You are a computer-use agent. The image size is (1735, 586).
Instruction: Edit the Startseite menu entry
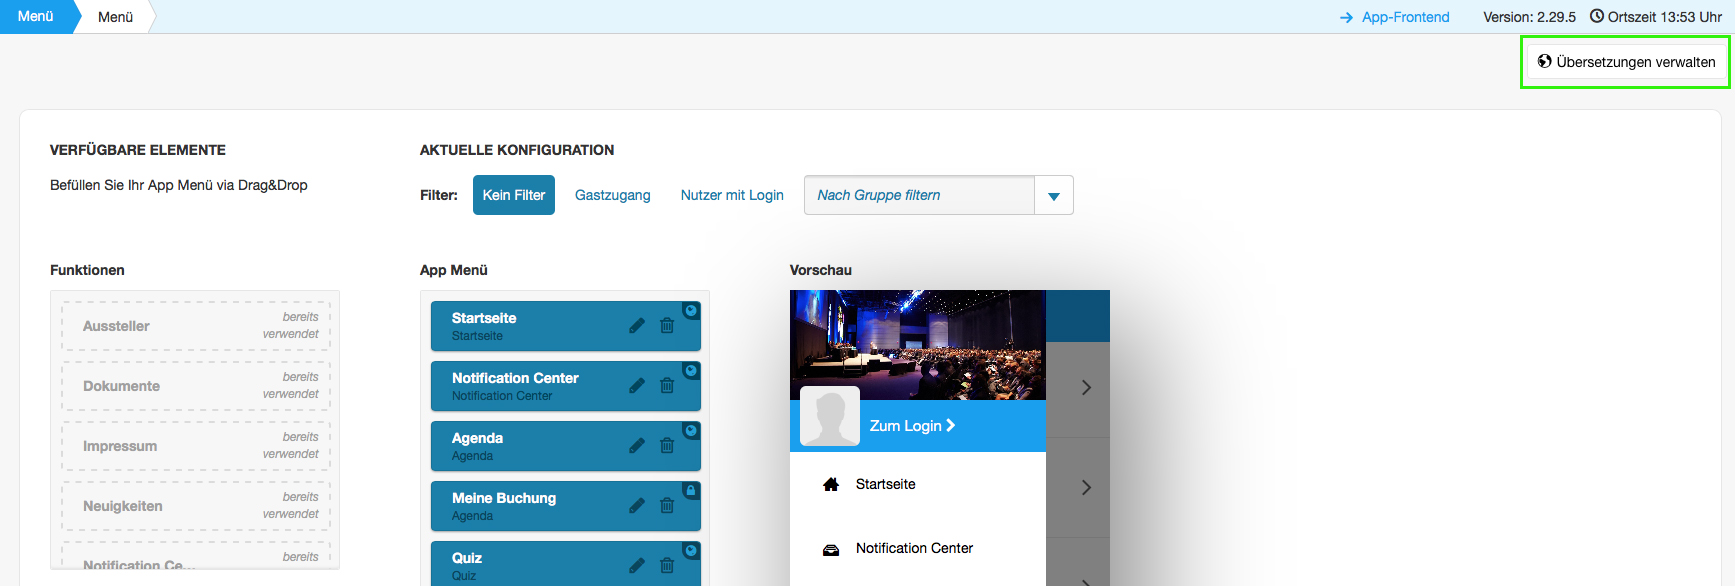click(x=637, y=325)
